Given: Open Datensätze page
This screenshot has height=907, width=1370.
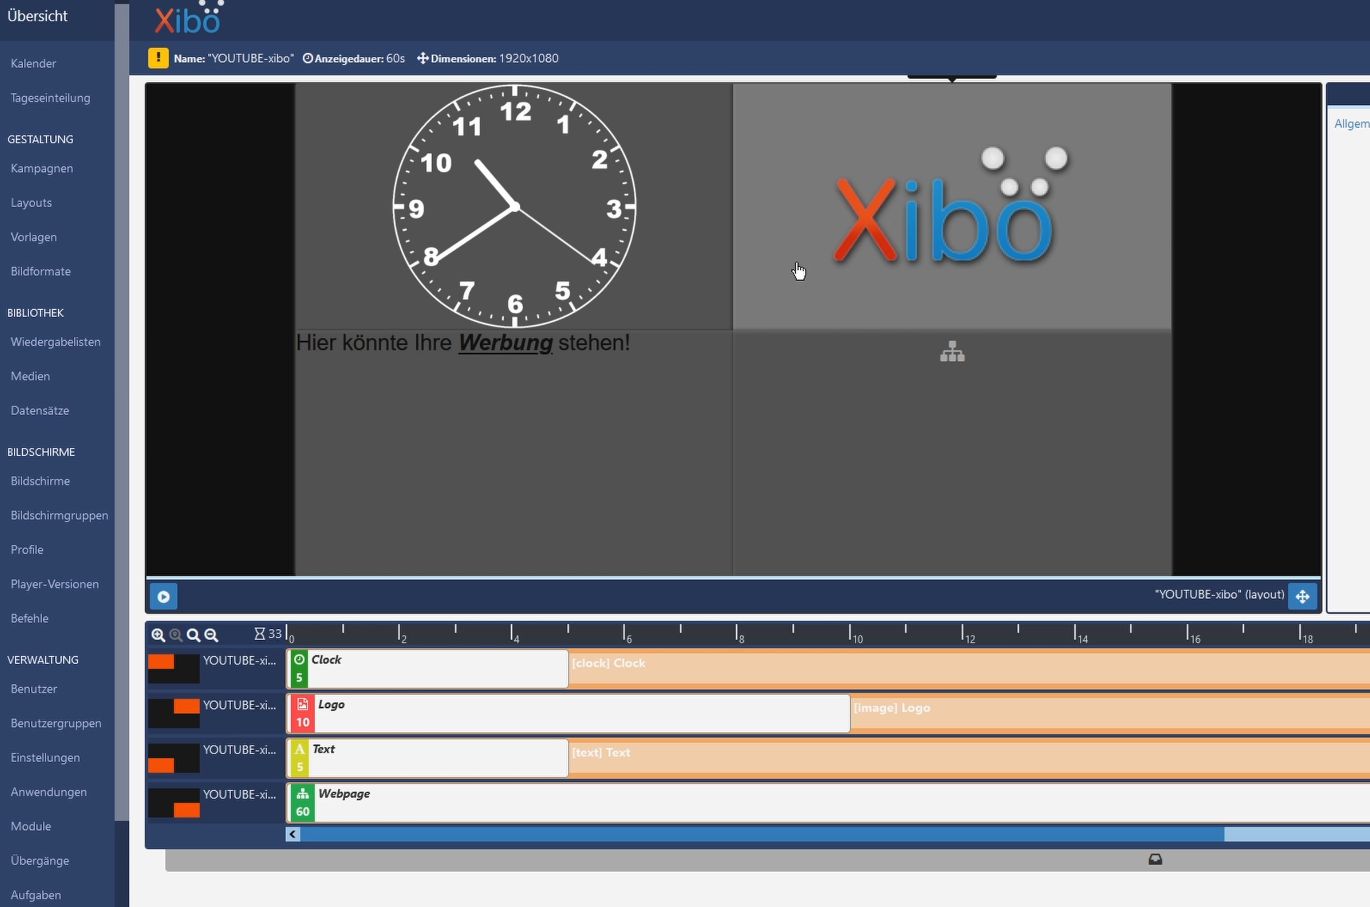Looking at the screenshot, I should (40, 411).
